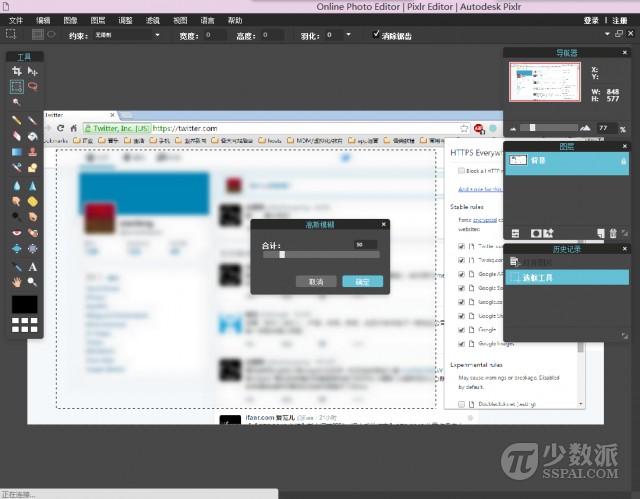Select the Type text tool
The image size is (640, 499).
(32, 267)
